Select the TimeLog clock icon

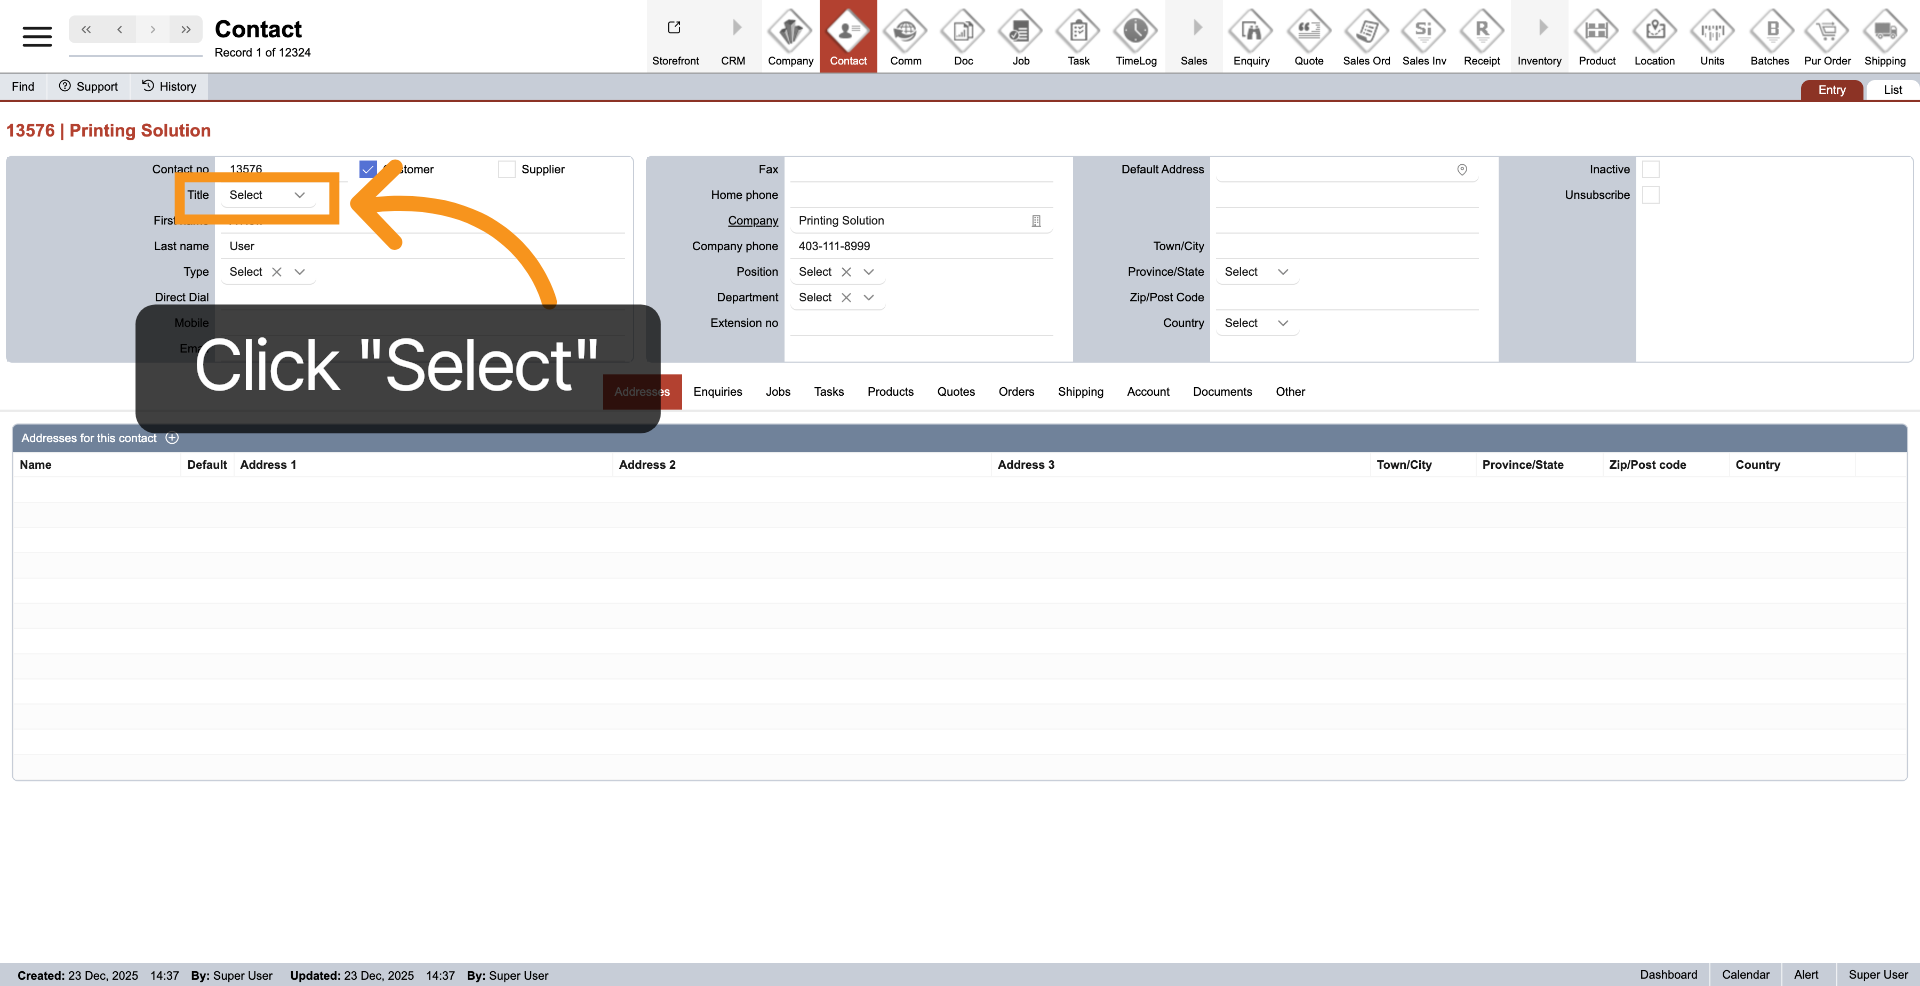pos(1136,33)
